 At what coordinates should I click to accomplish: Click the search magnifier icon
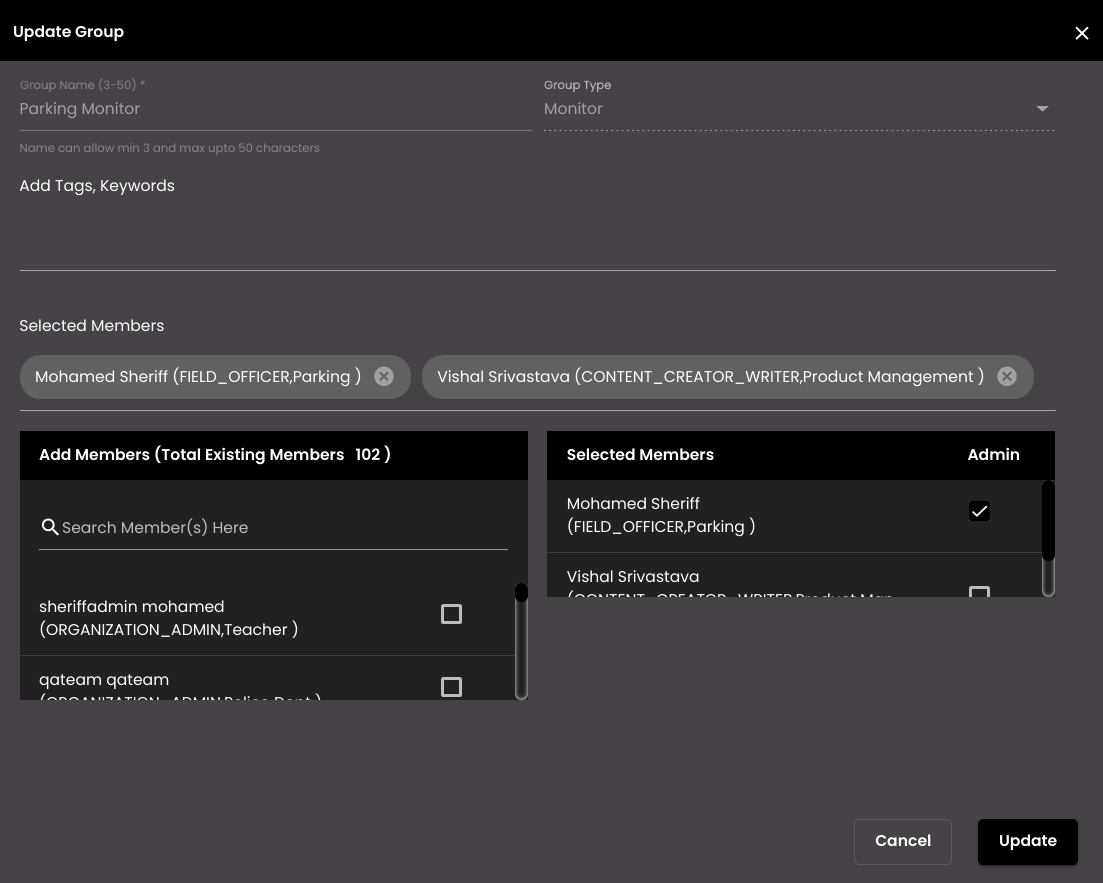[49, 526]
